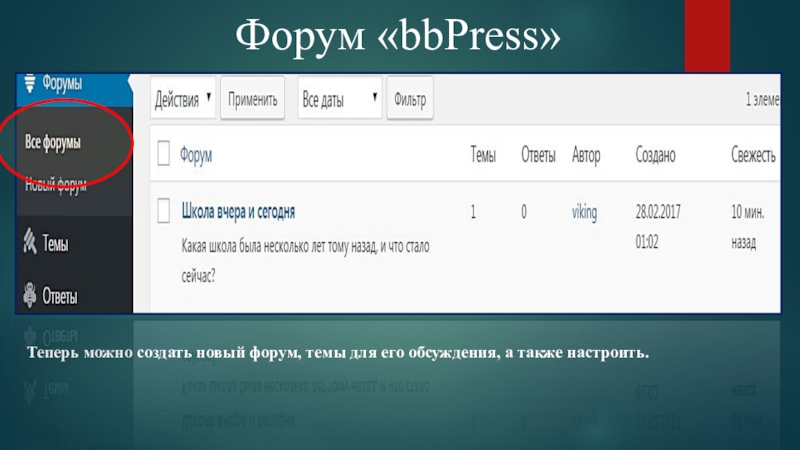800x450 pixels.
Task: Click the Ответы bee icon in sidebar
Action: (30, 294)
